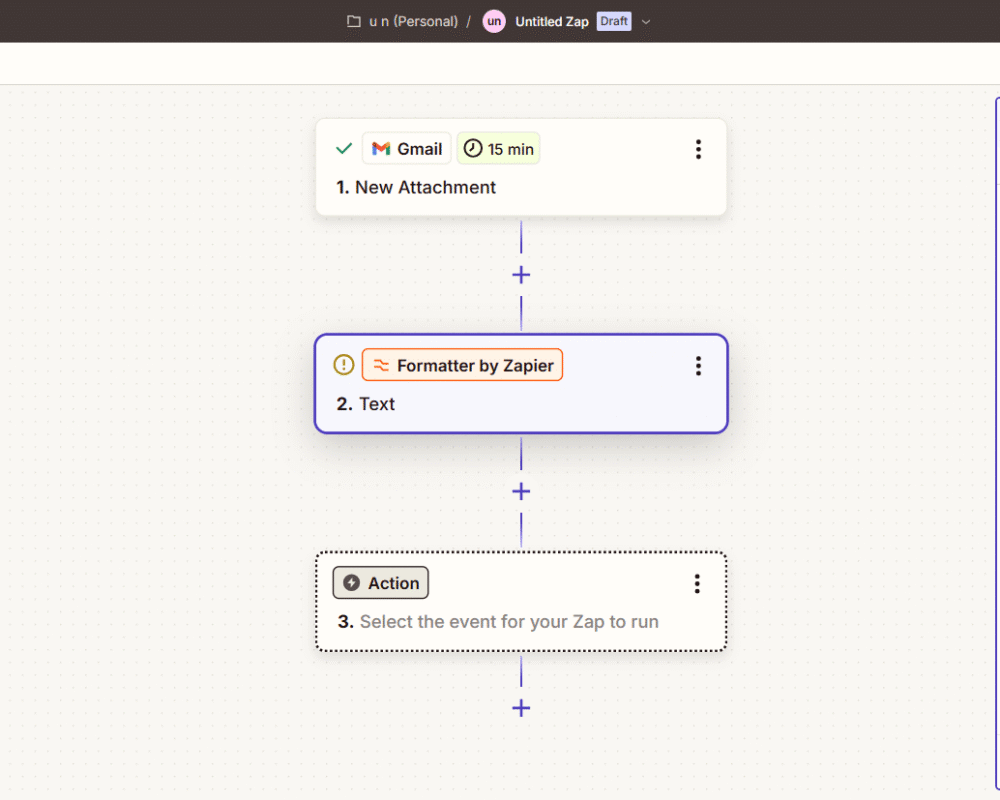Click the 15 min polling interval badge
1000x800 pixels.
[498, 149]
